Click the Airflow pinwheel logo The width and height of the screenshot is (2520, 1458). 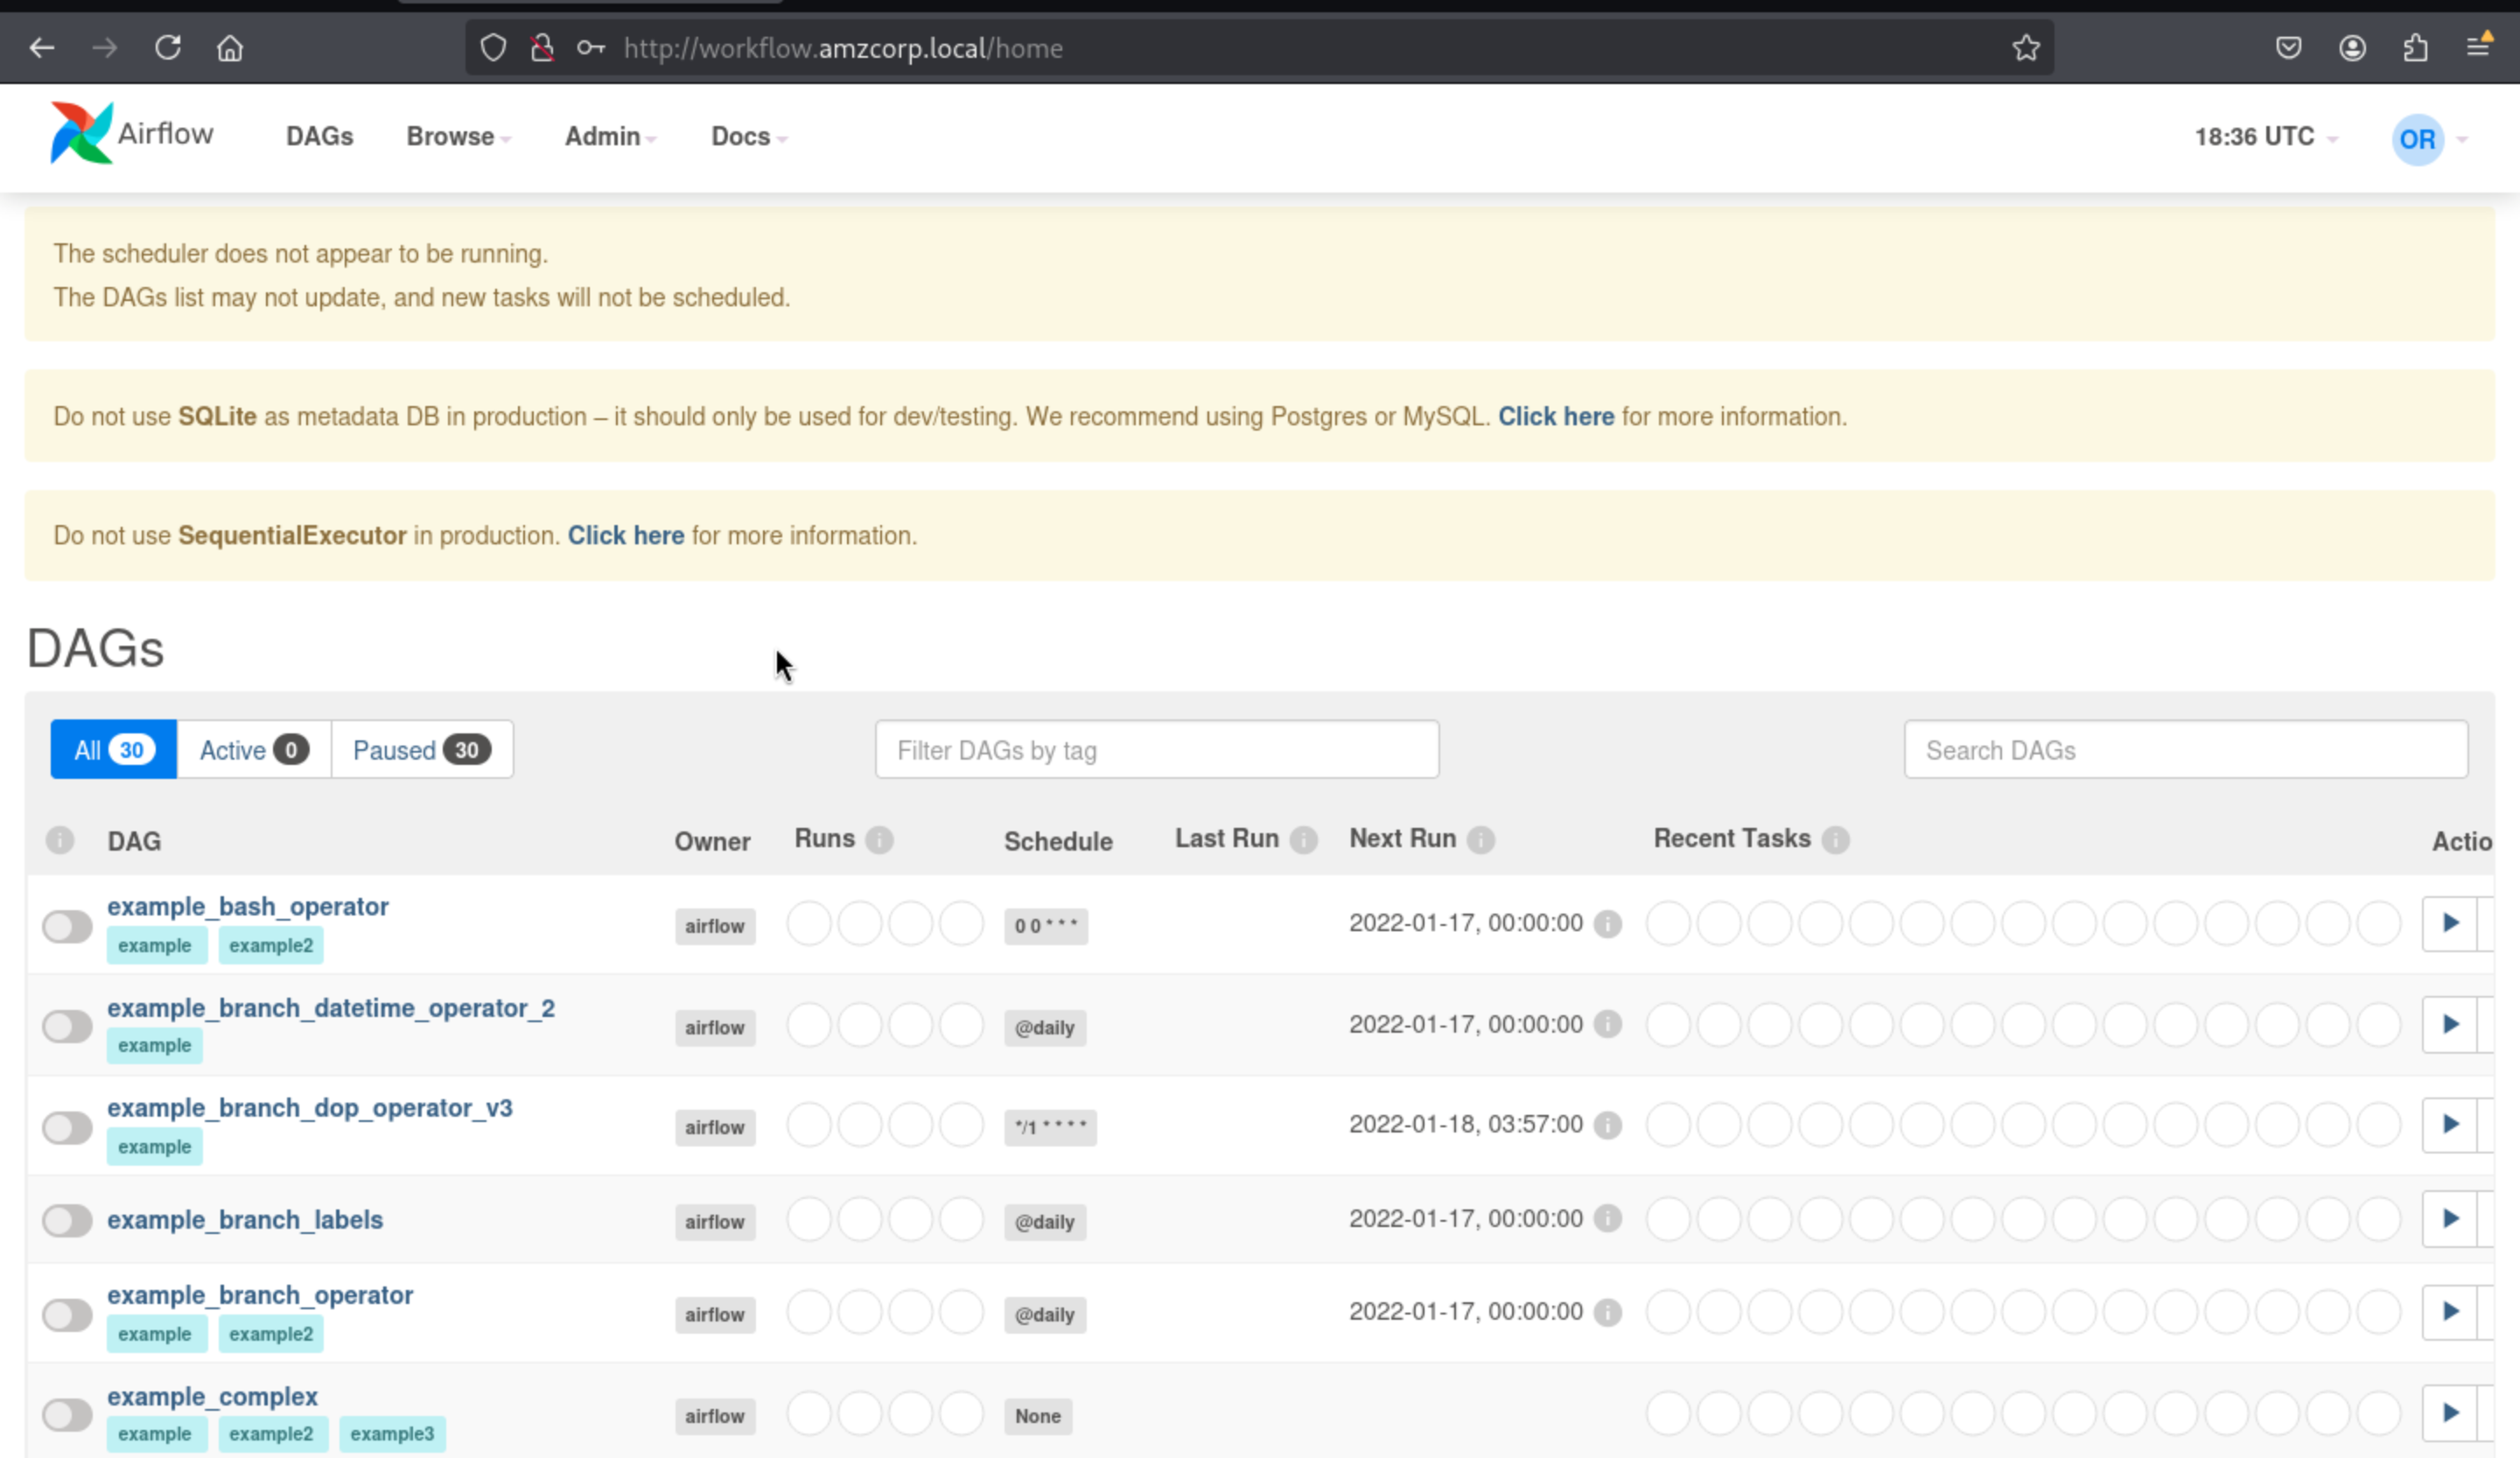[x=81, y=133]
